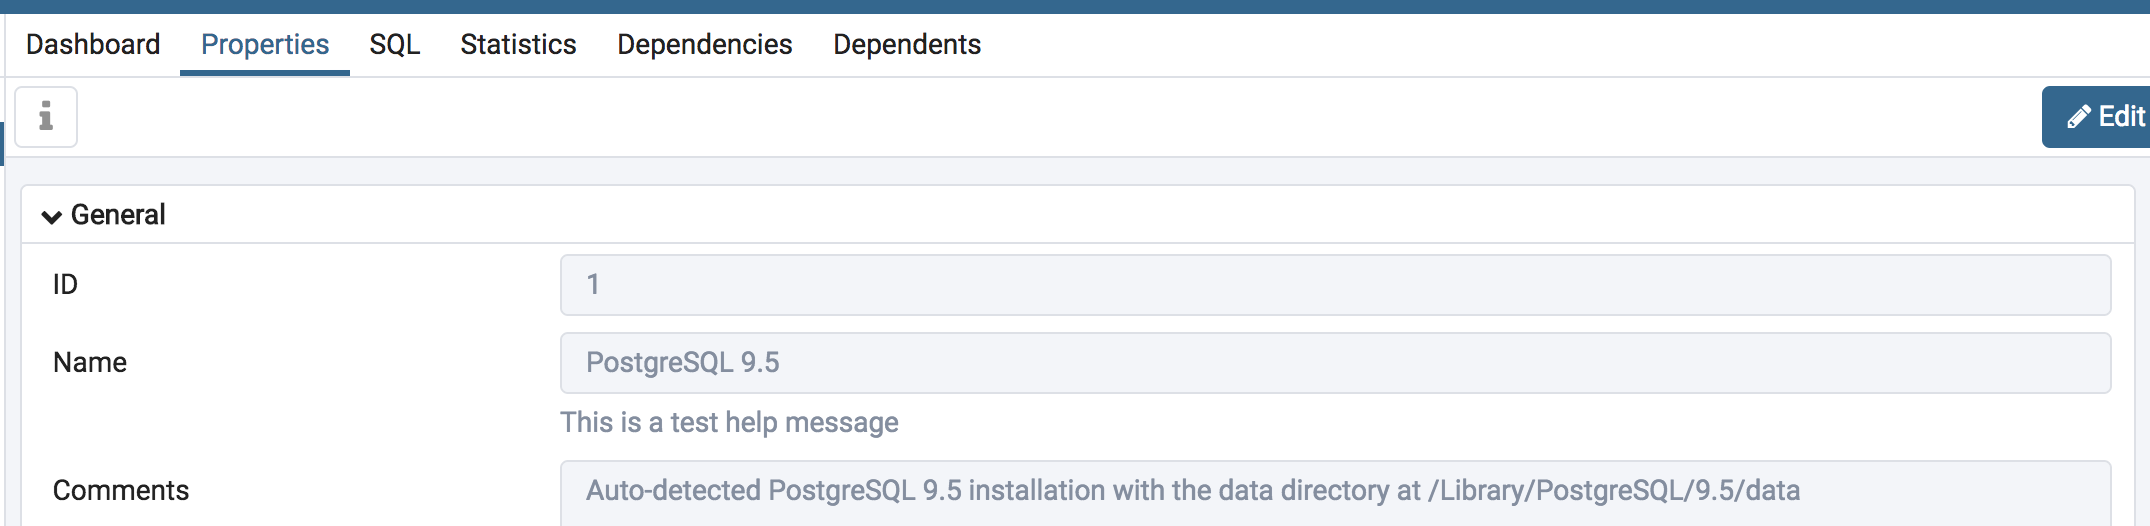The height and width of the screenshot is (526, 2150).
Task: Click the test help message text
Action: (729, 423)
